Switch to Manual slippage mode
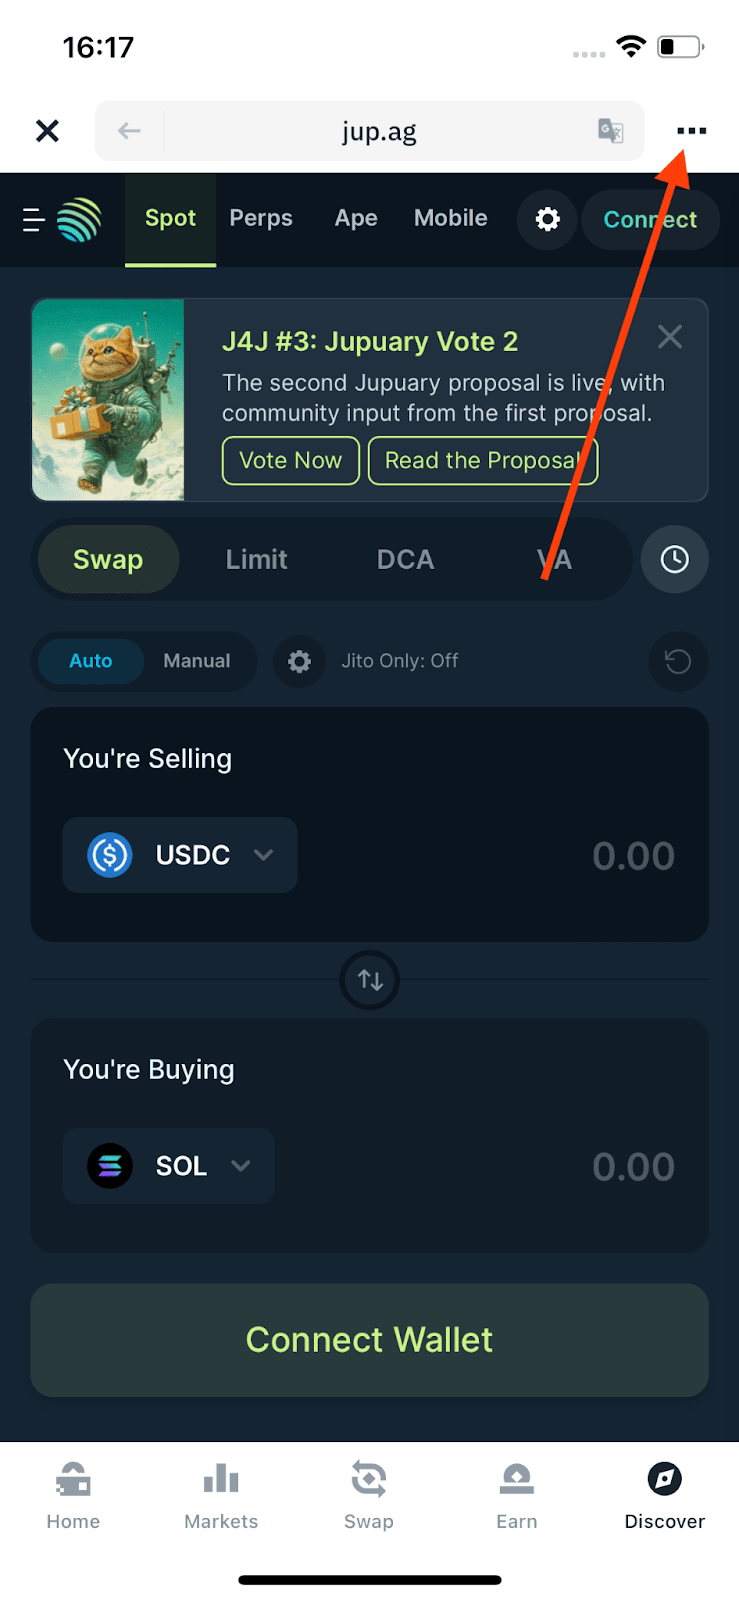The image size is (739, 1600). (196, 661)
